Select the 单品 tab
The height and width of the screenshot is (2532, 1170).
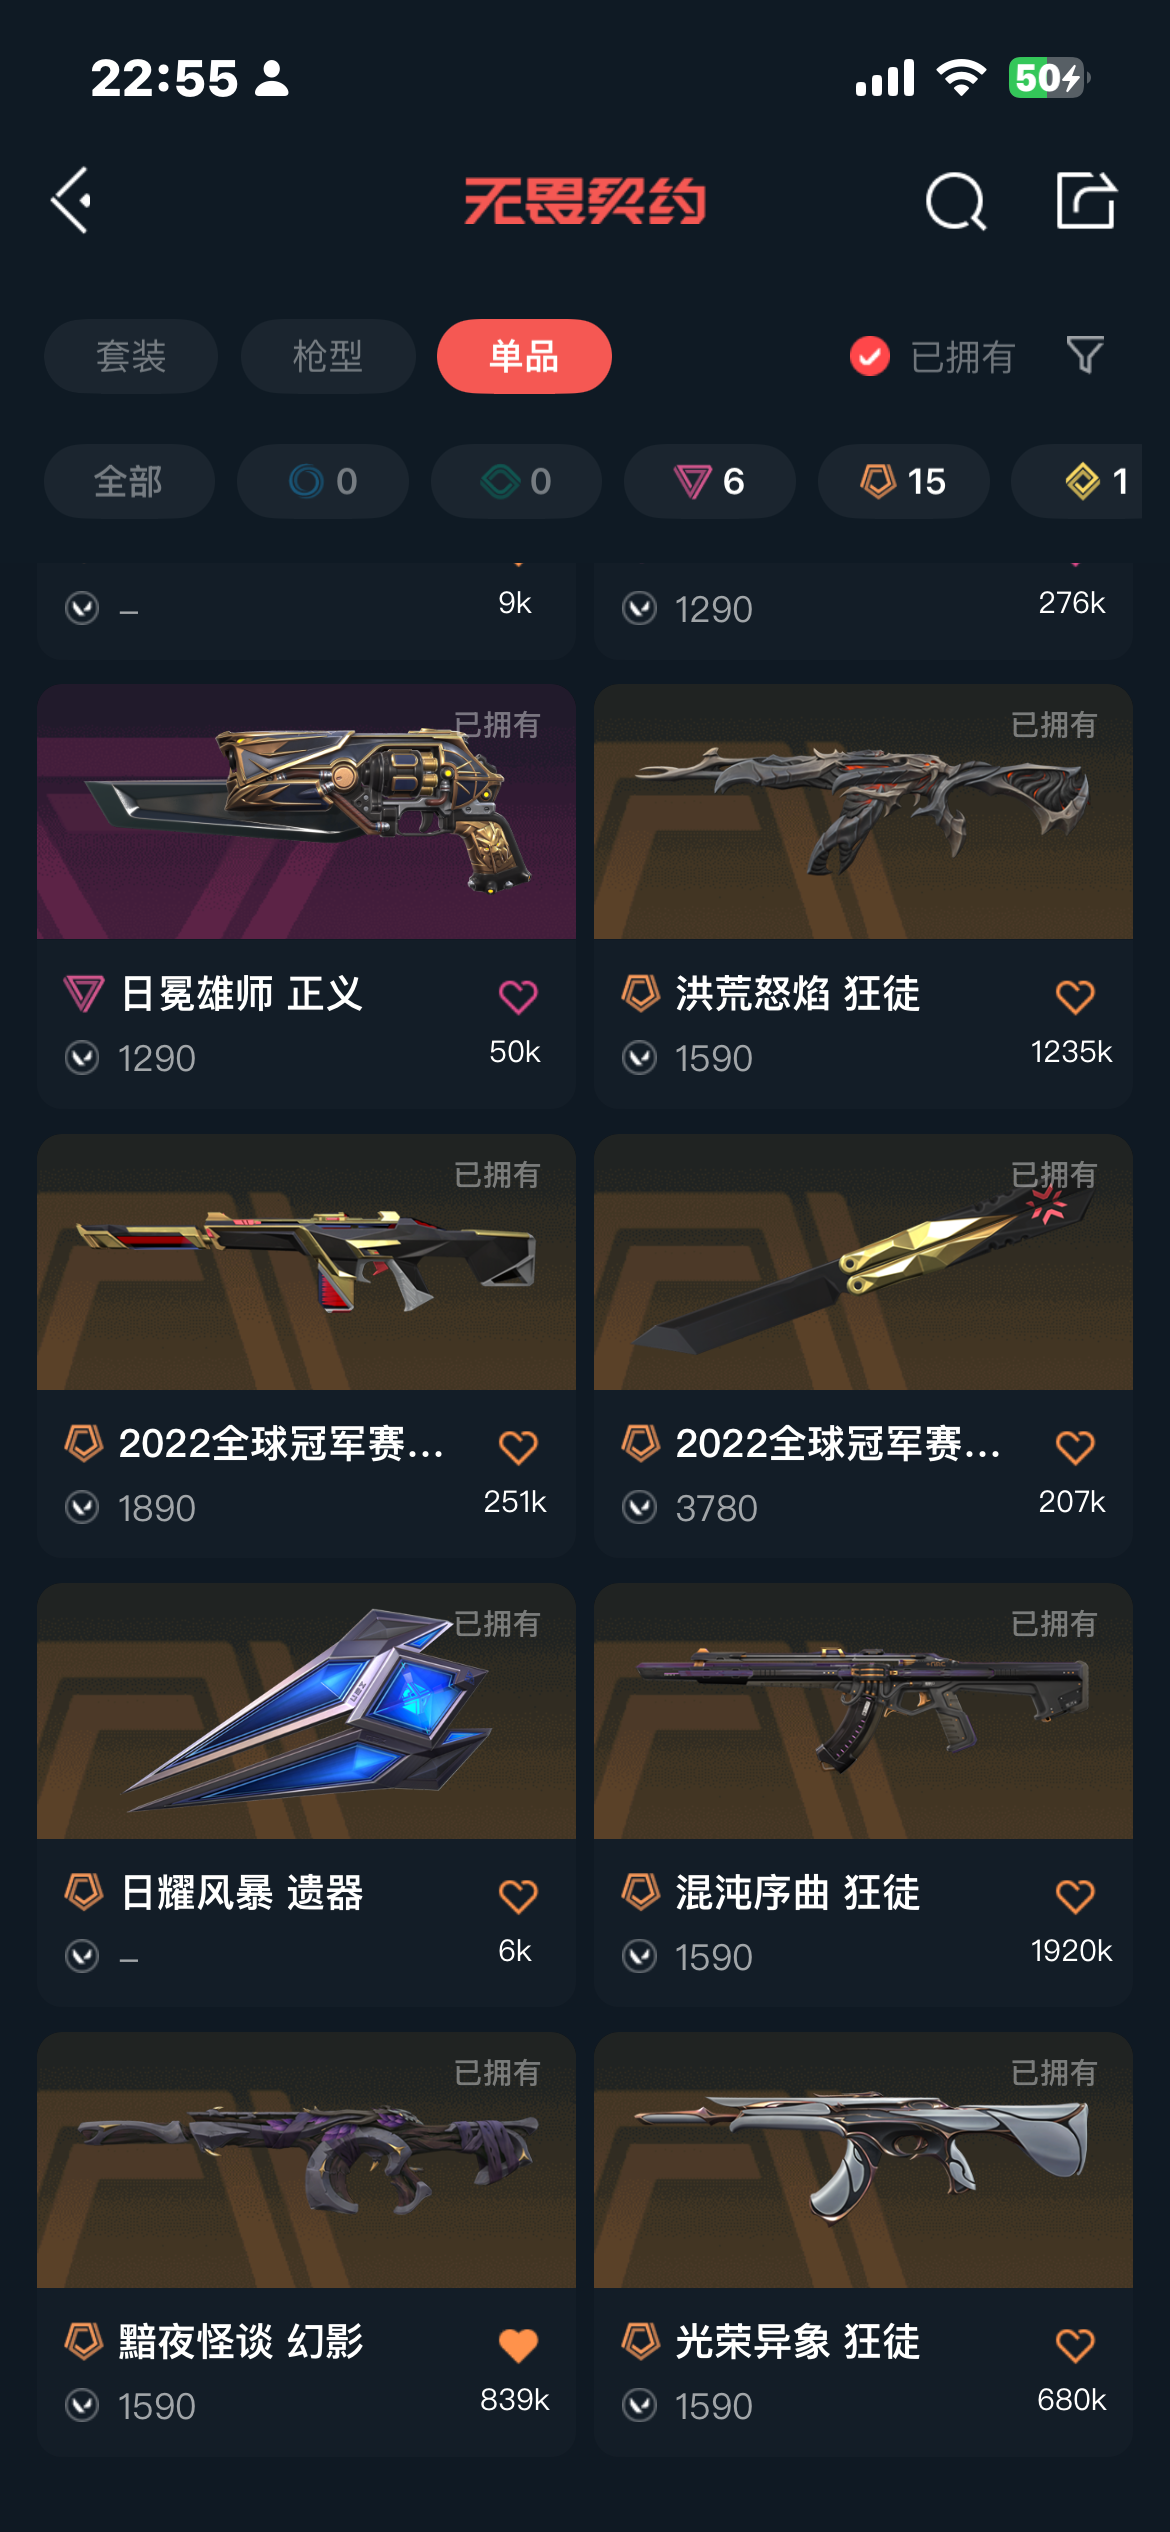(x=524, y=356)
